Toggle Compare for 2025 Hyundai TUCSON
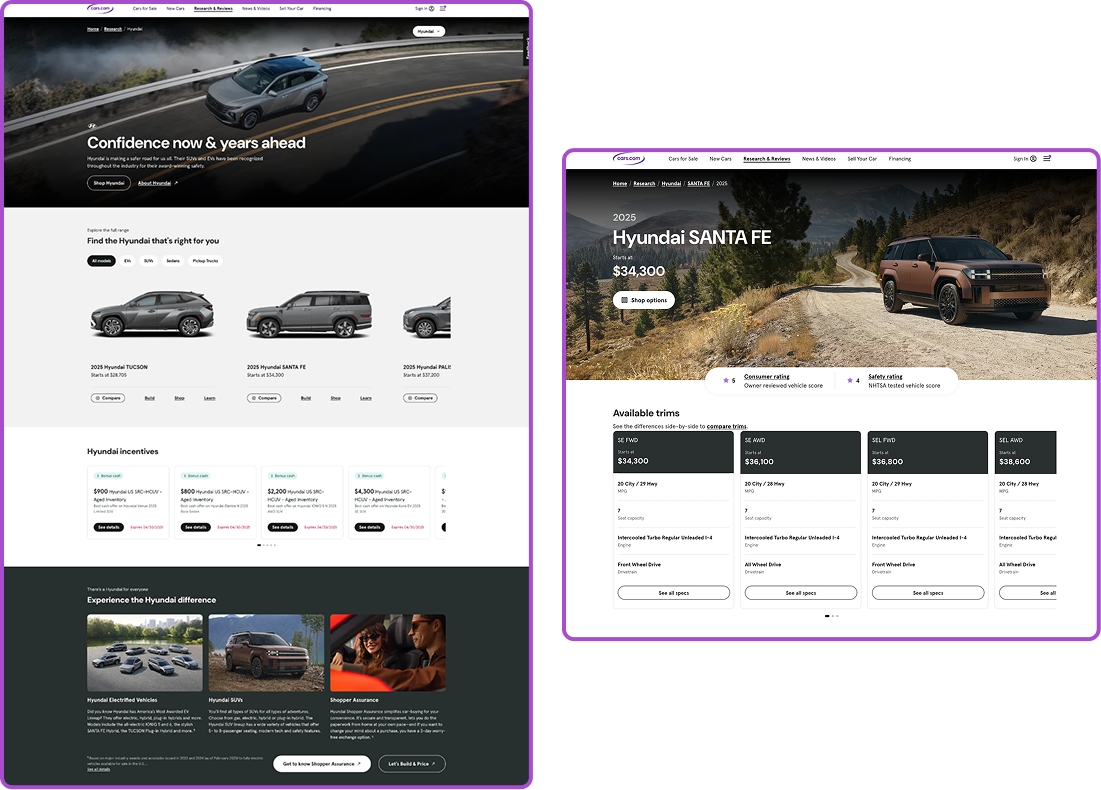This screenshot has height=790, width=1101. pos(108,398)
